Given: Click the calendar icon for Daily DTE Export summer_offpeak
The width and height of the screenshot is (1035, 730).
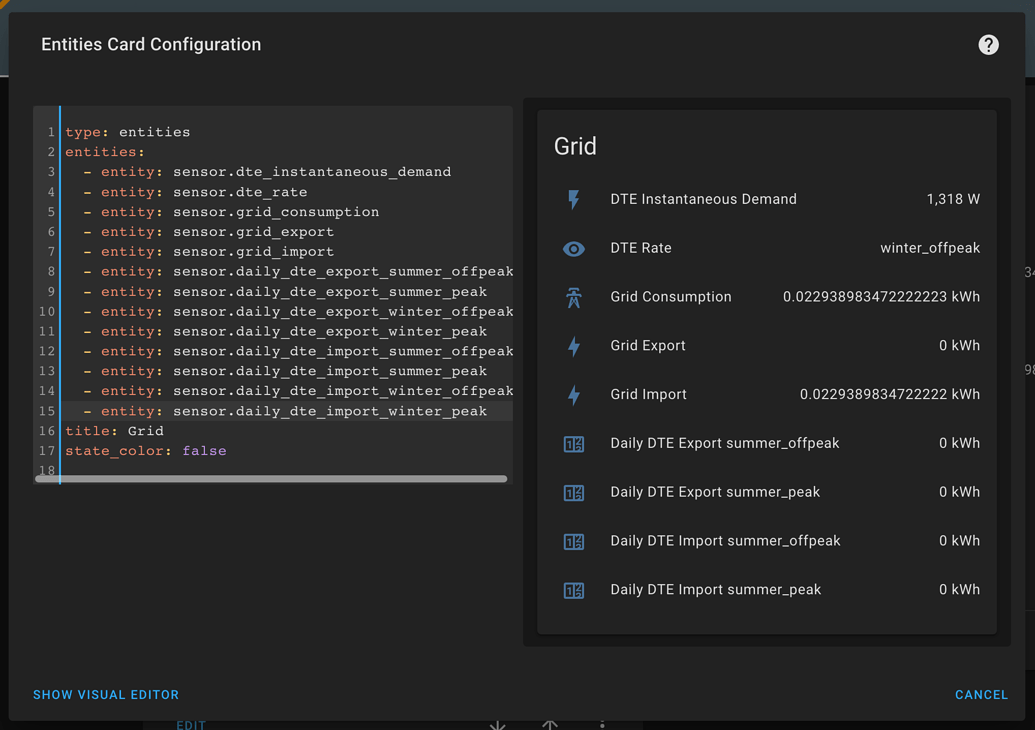Looking at the screenshot, I should tap(573, 443).
